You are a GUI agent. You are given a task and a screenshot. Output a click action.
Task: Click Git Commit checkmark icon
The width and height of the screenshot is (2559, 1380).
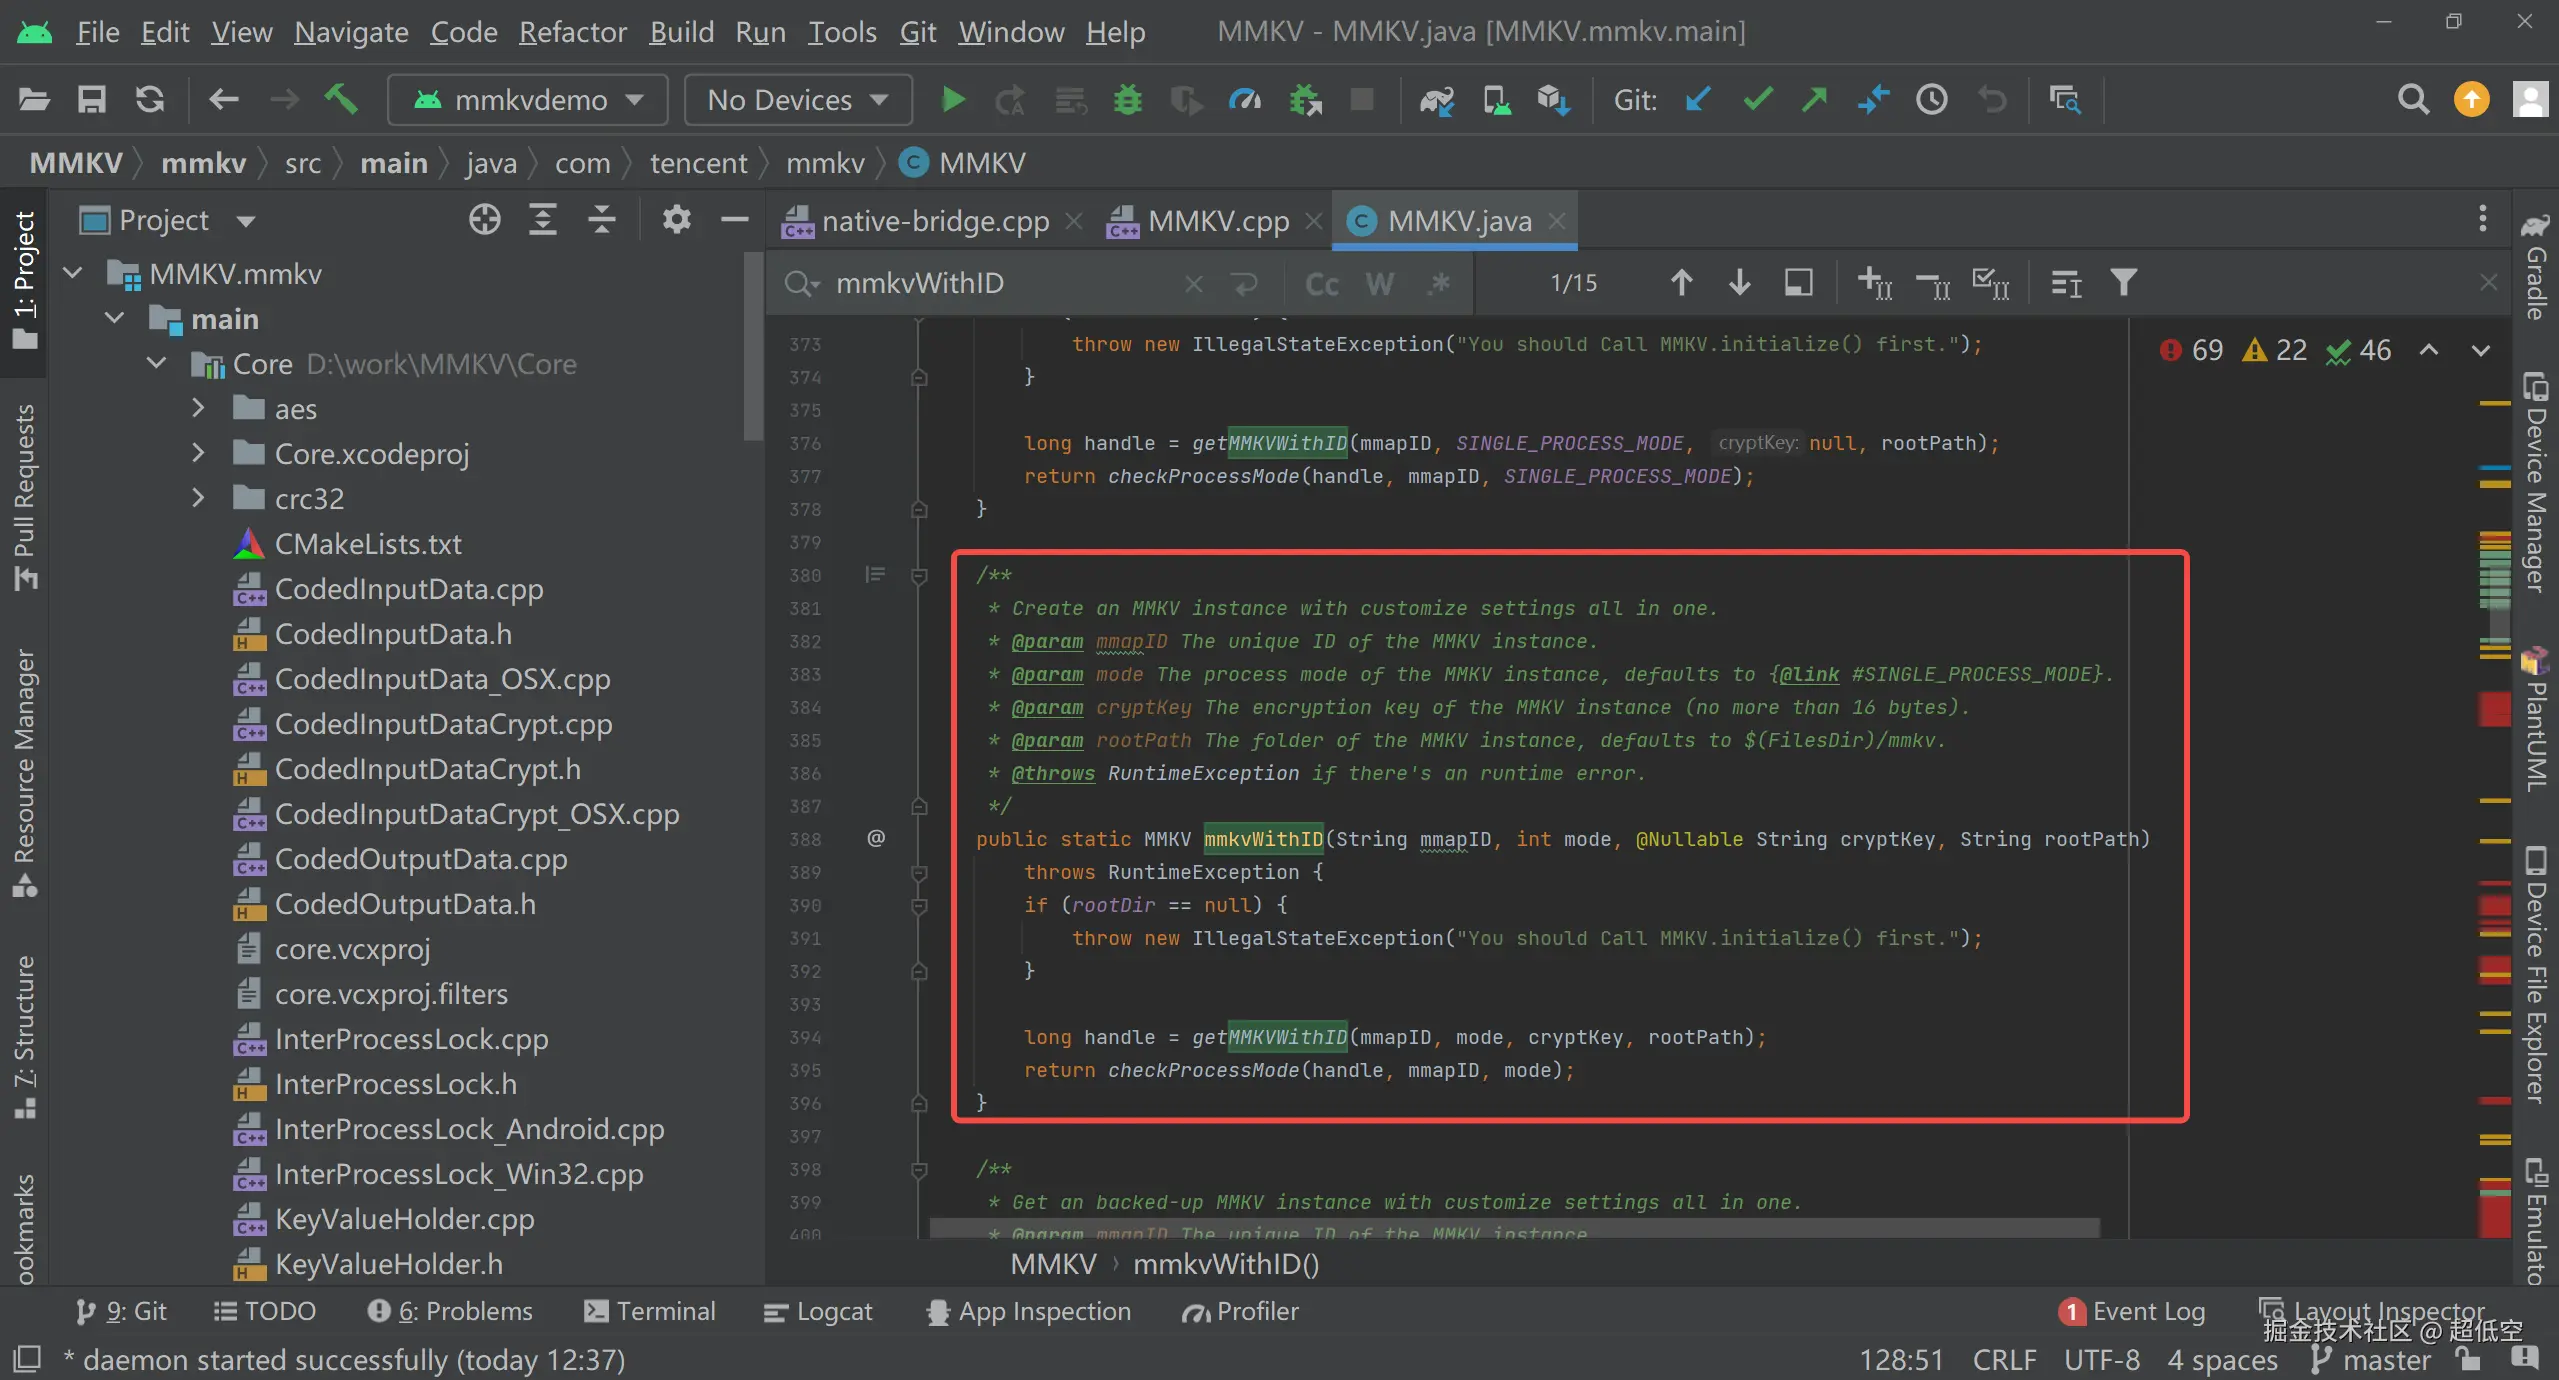1757,100
